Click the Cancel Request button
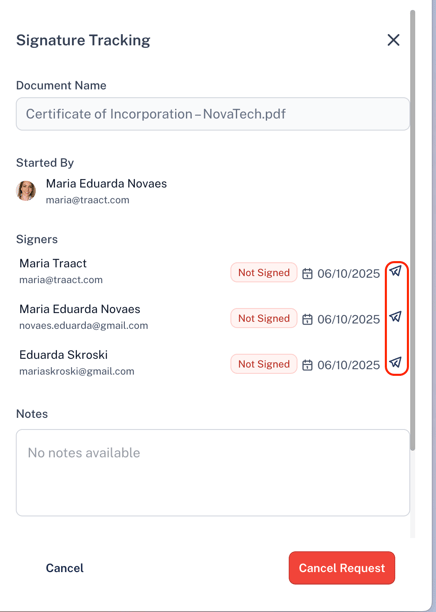 (x=342, y=568)
